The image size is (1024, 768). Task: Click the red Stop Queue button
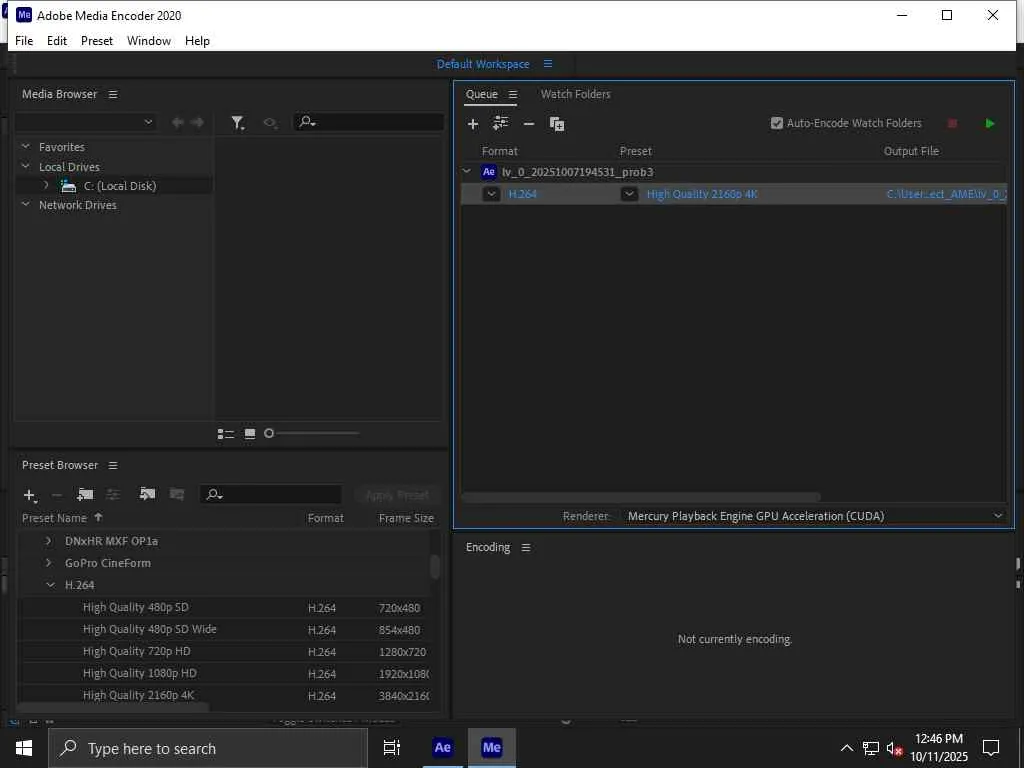952,123
